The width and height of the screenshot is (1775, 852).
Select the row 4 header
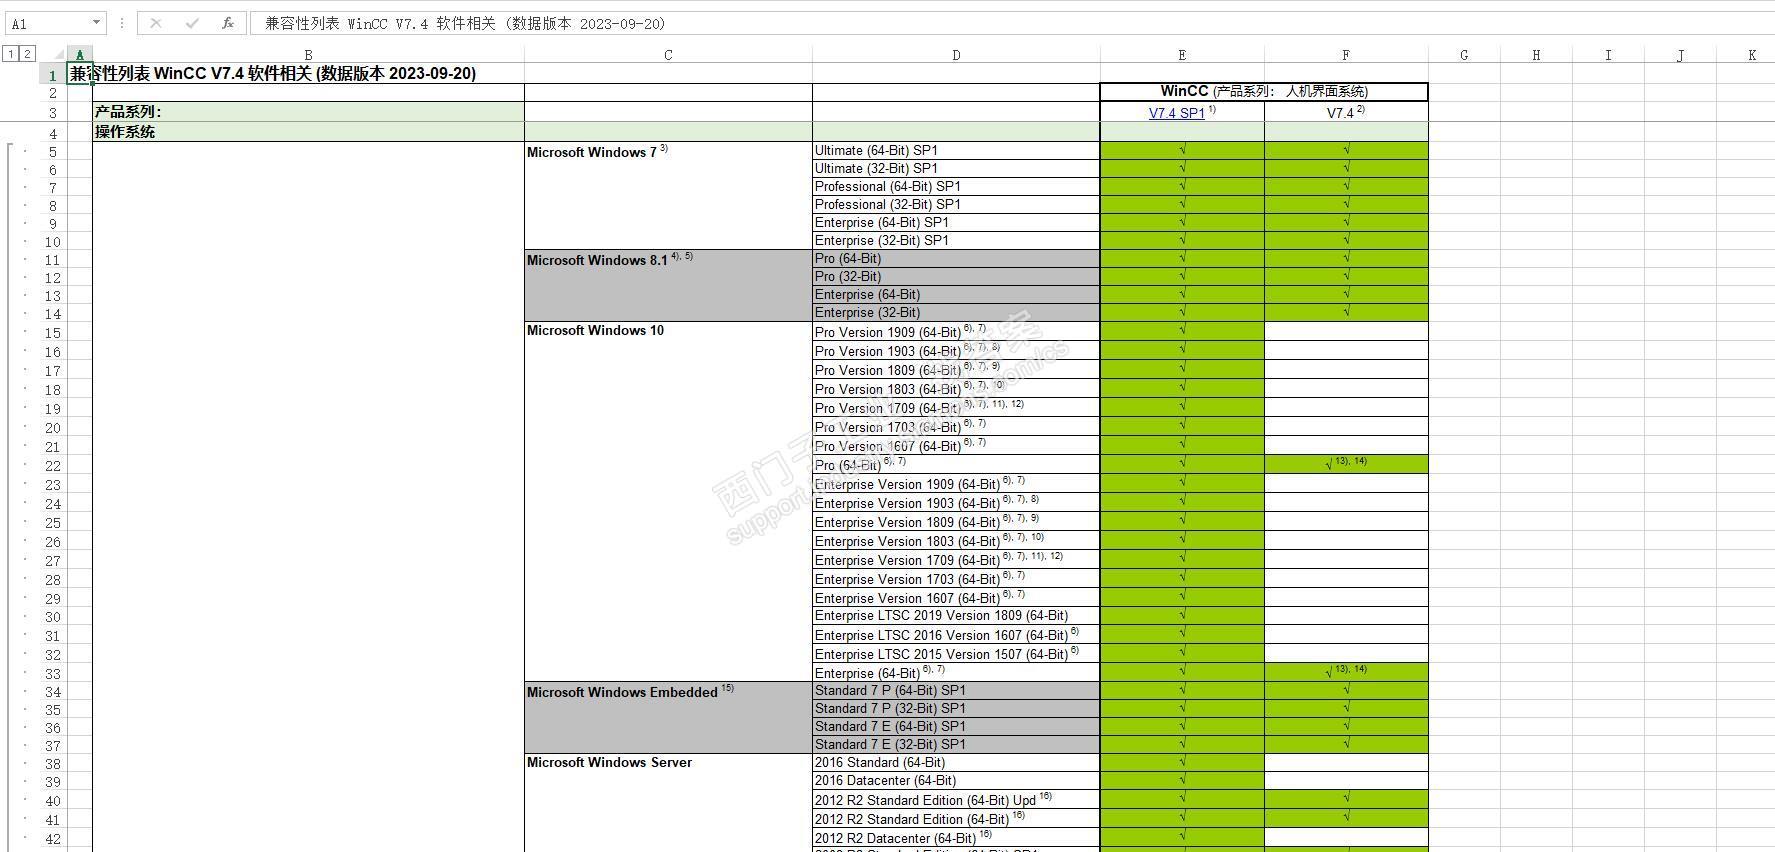(x=53, y=132)
